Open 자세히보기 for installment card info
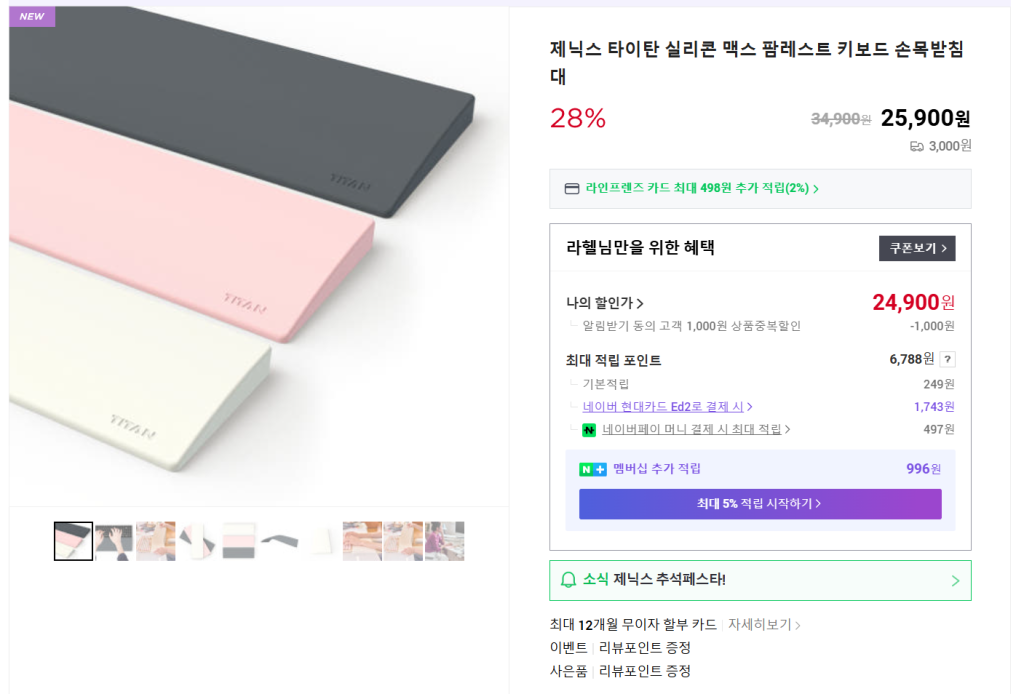Screen dimensions: 1024x694 pos(764,625)
